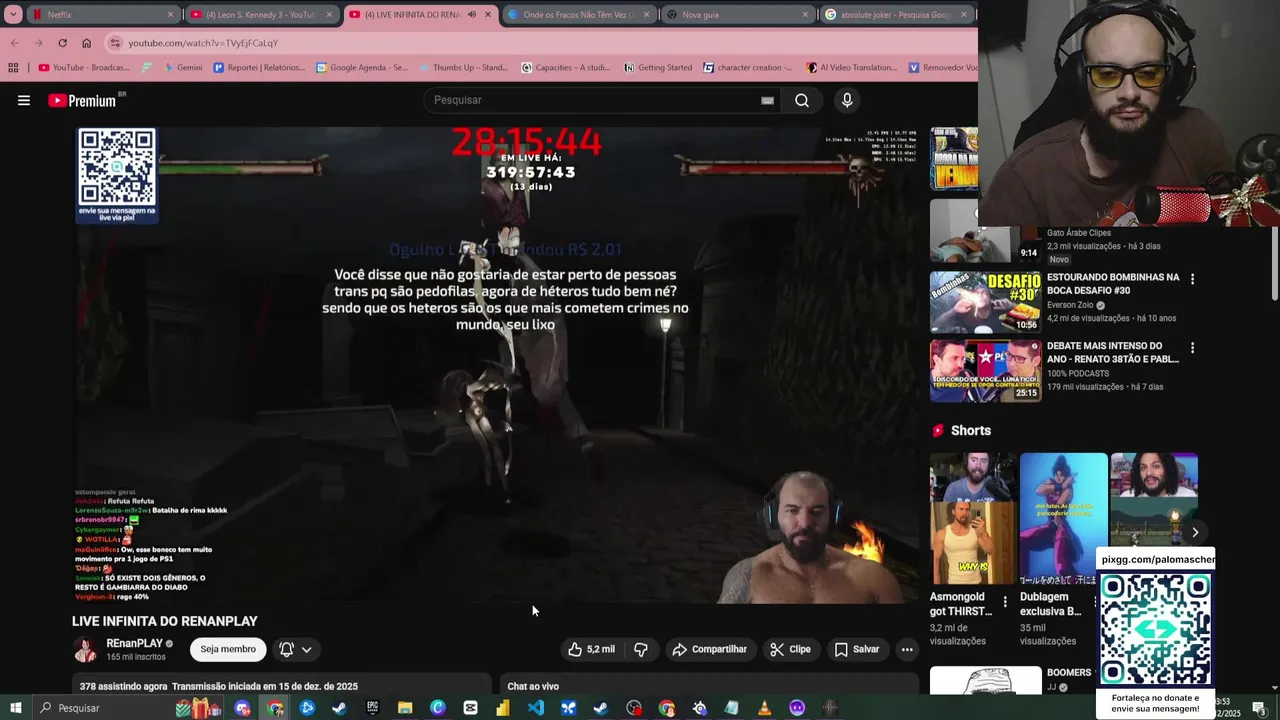Open site information icon in address bar
The height and width of the screenshot is (720, 1280).
click(x=115, y=43)
